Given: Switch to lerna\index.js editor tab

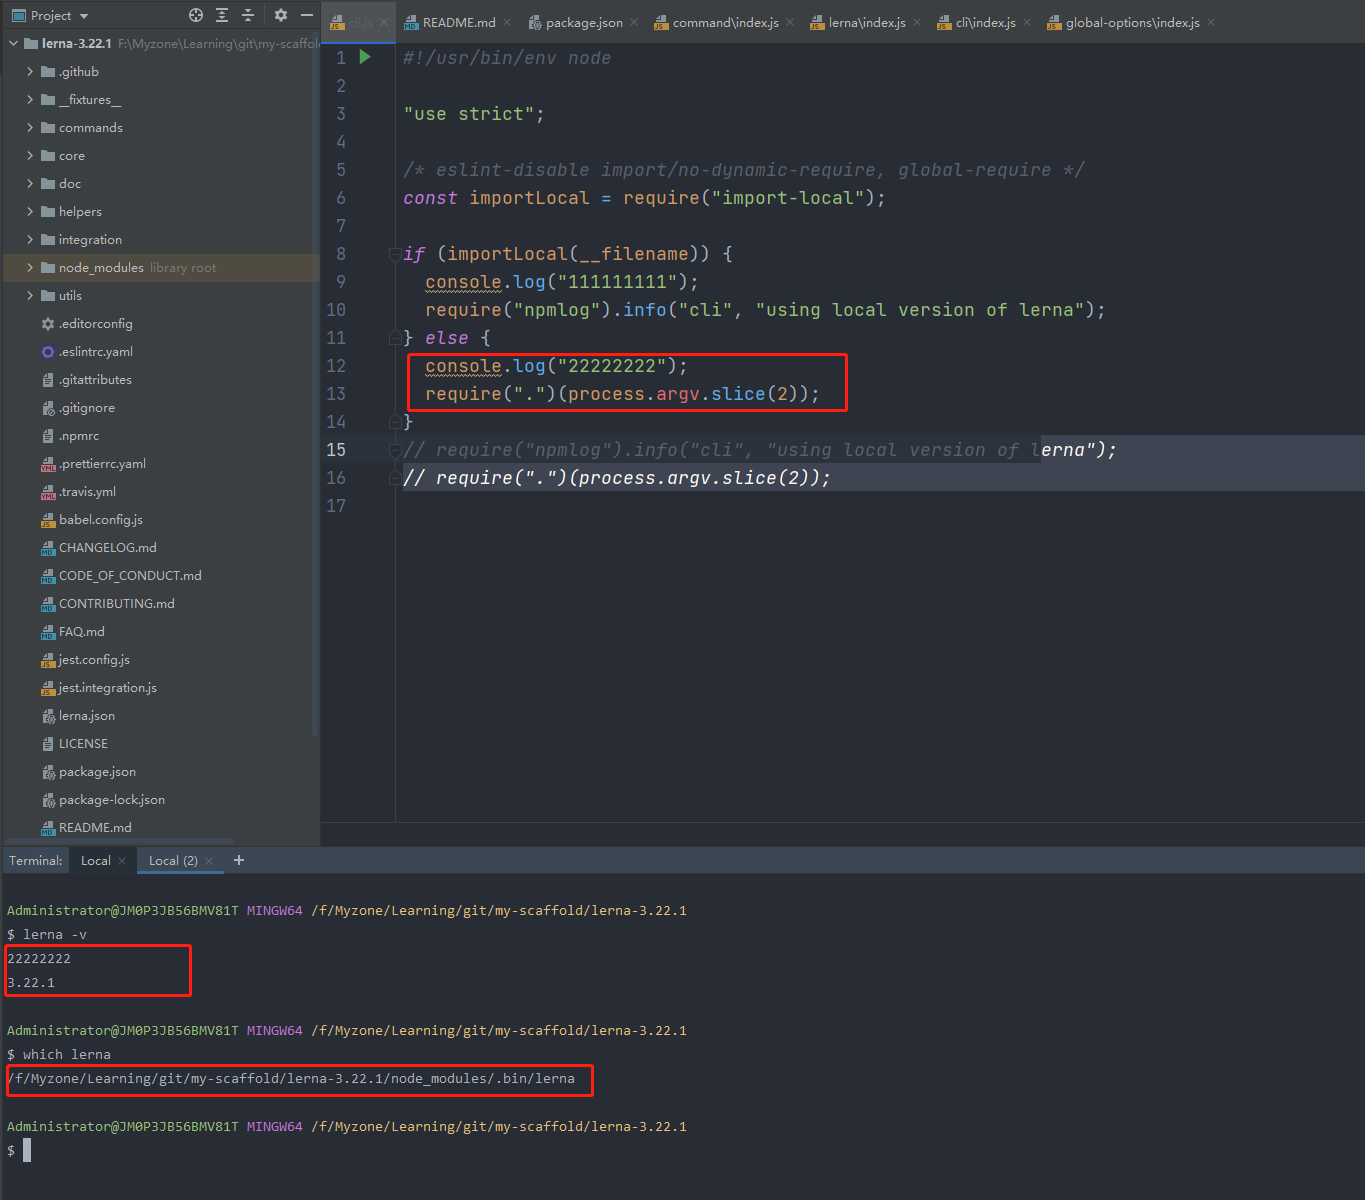Looking at the screenshot, I should (x=857, y=22).
